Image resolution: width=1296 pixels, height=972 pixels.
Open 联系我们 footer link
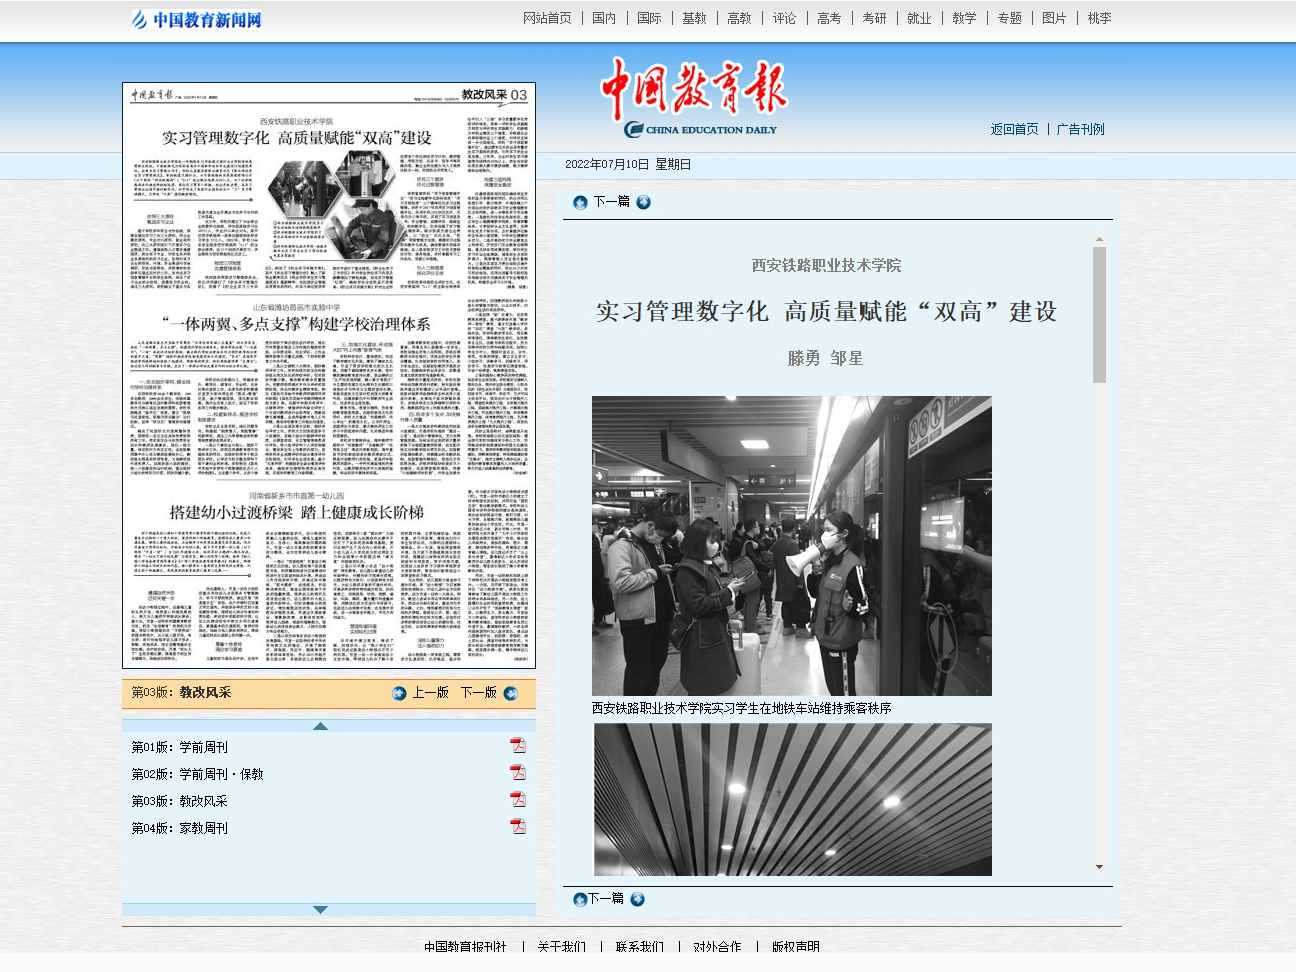coord(639,946)
